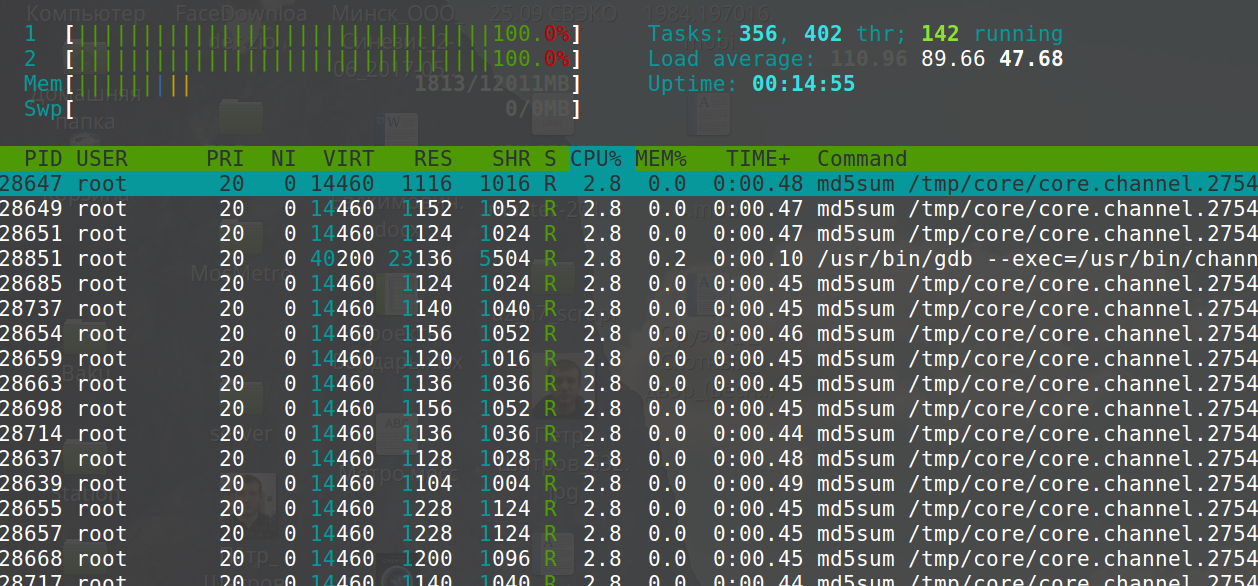Click the Uptime 00:14:55 value
This screenshot has height=586, width=1258.
click(803, 85)
